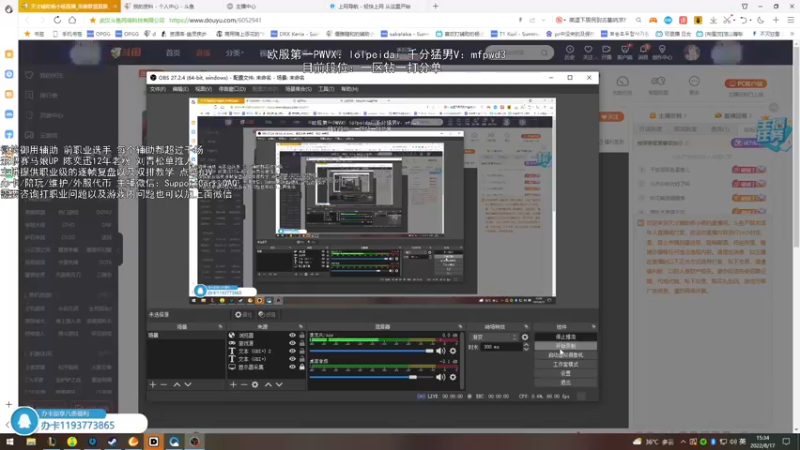
Task: Click the 300 ms duration field
Action: coord(501,347)
